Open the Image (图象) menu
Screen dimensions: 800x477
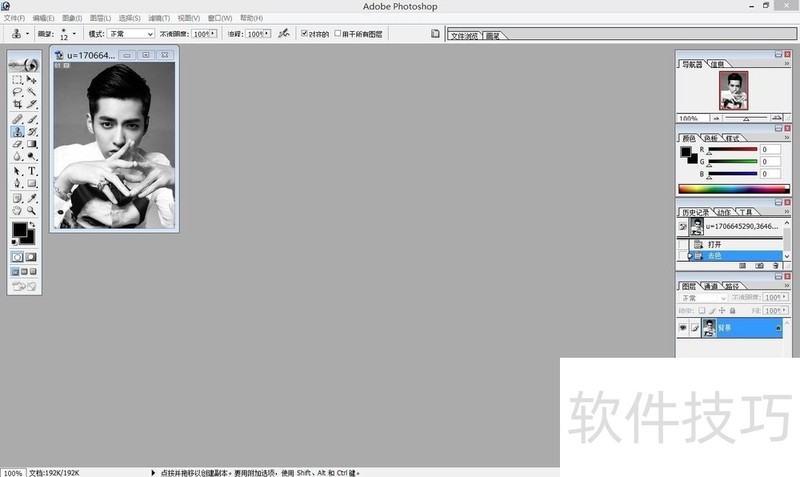(72, 18)
